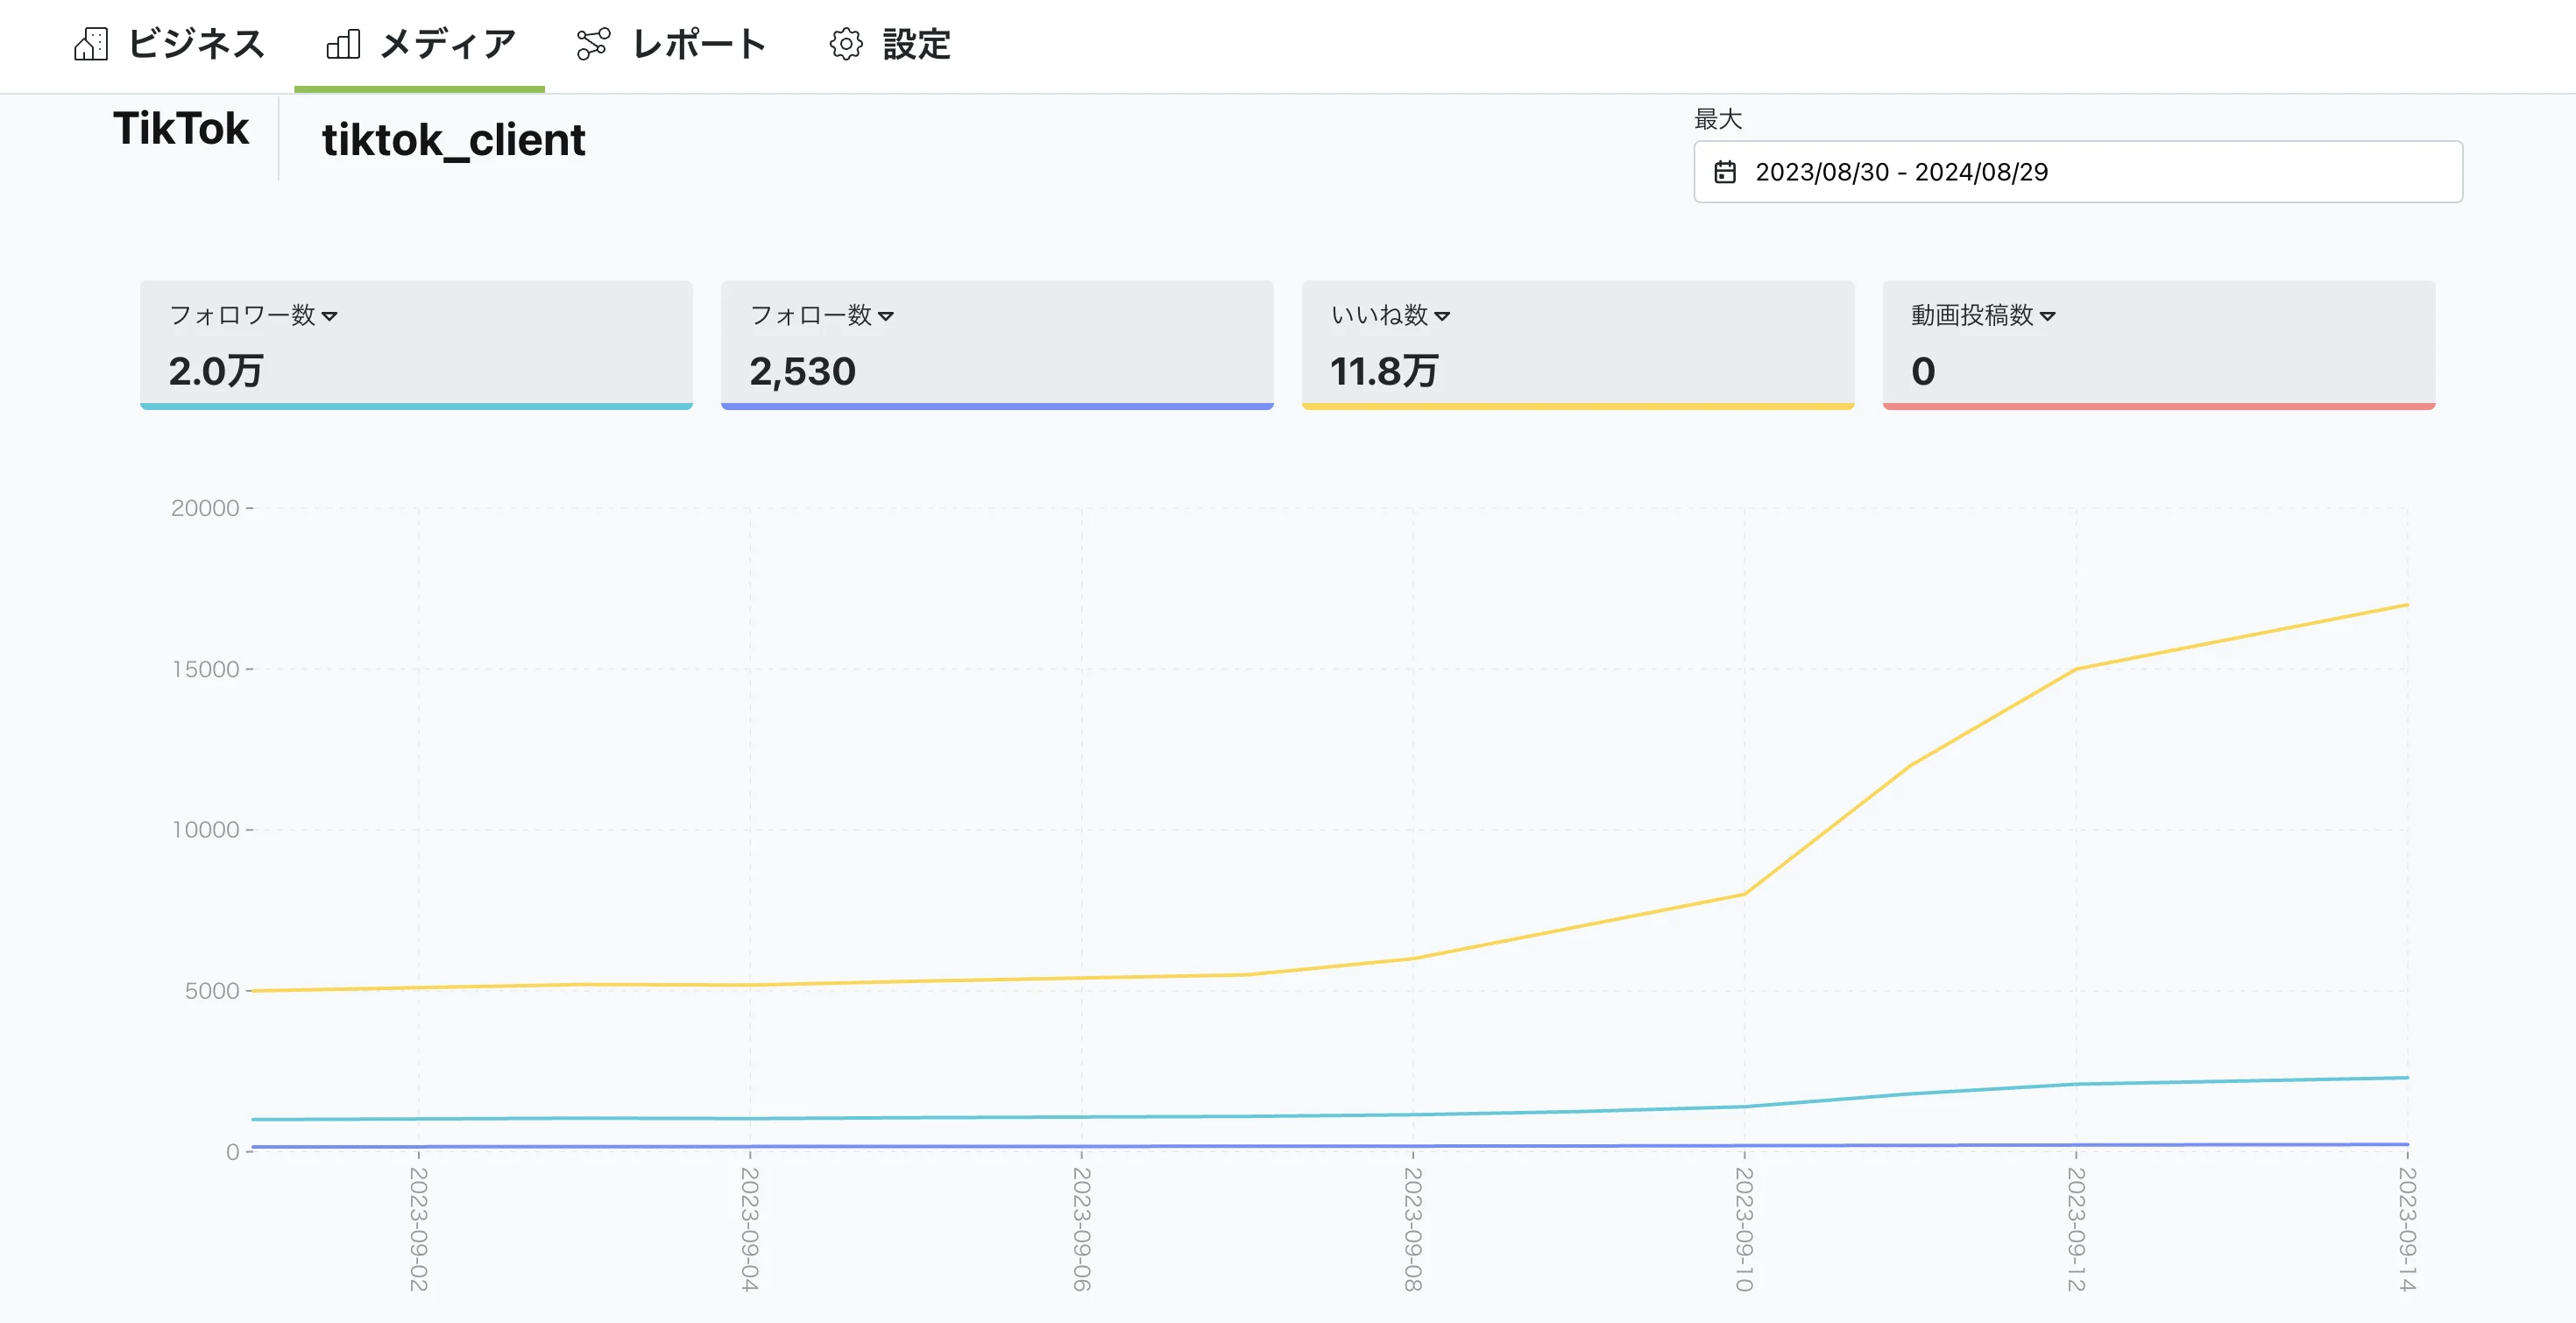Click the TikTok heading label
2576x1323 pixels.
(181, 129)
